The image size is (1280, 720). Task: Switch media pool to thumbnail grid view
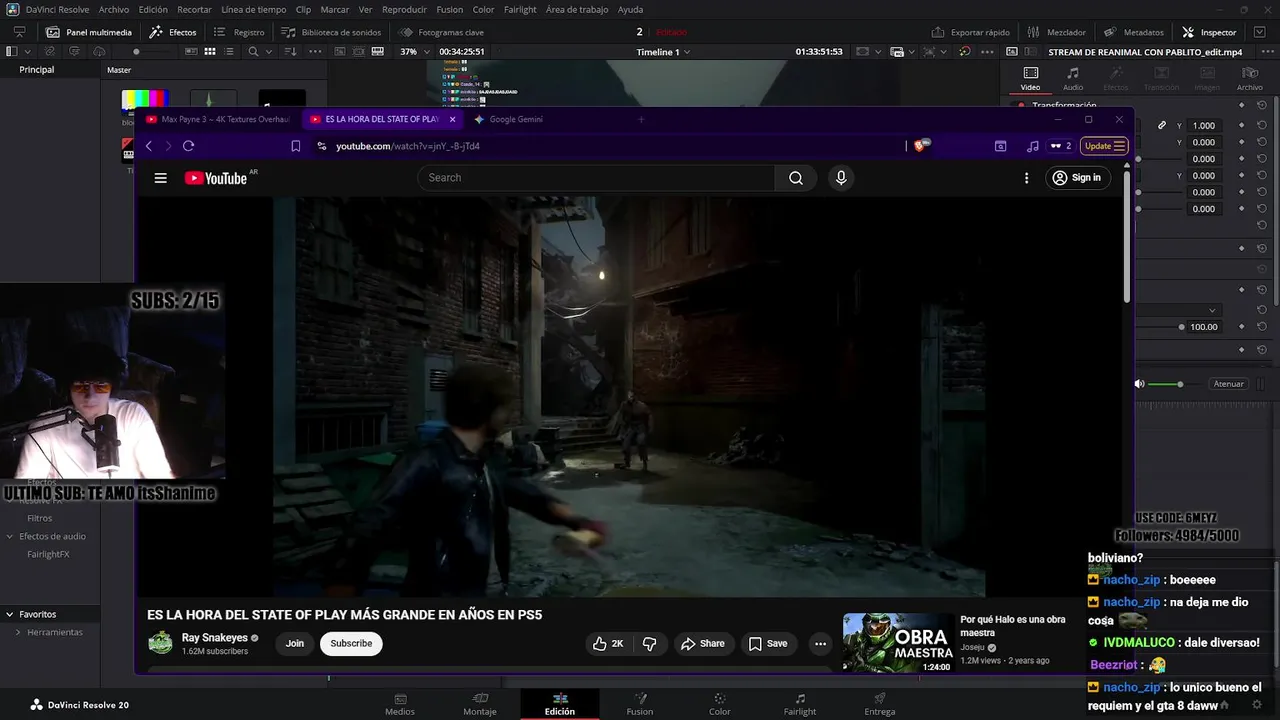click(x=210, y=51)
